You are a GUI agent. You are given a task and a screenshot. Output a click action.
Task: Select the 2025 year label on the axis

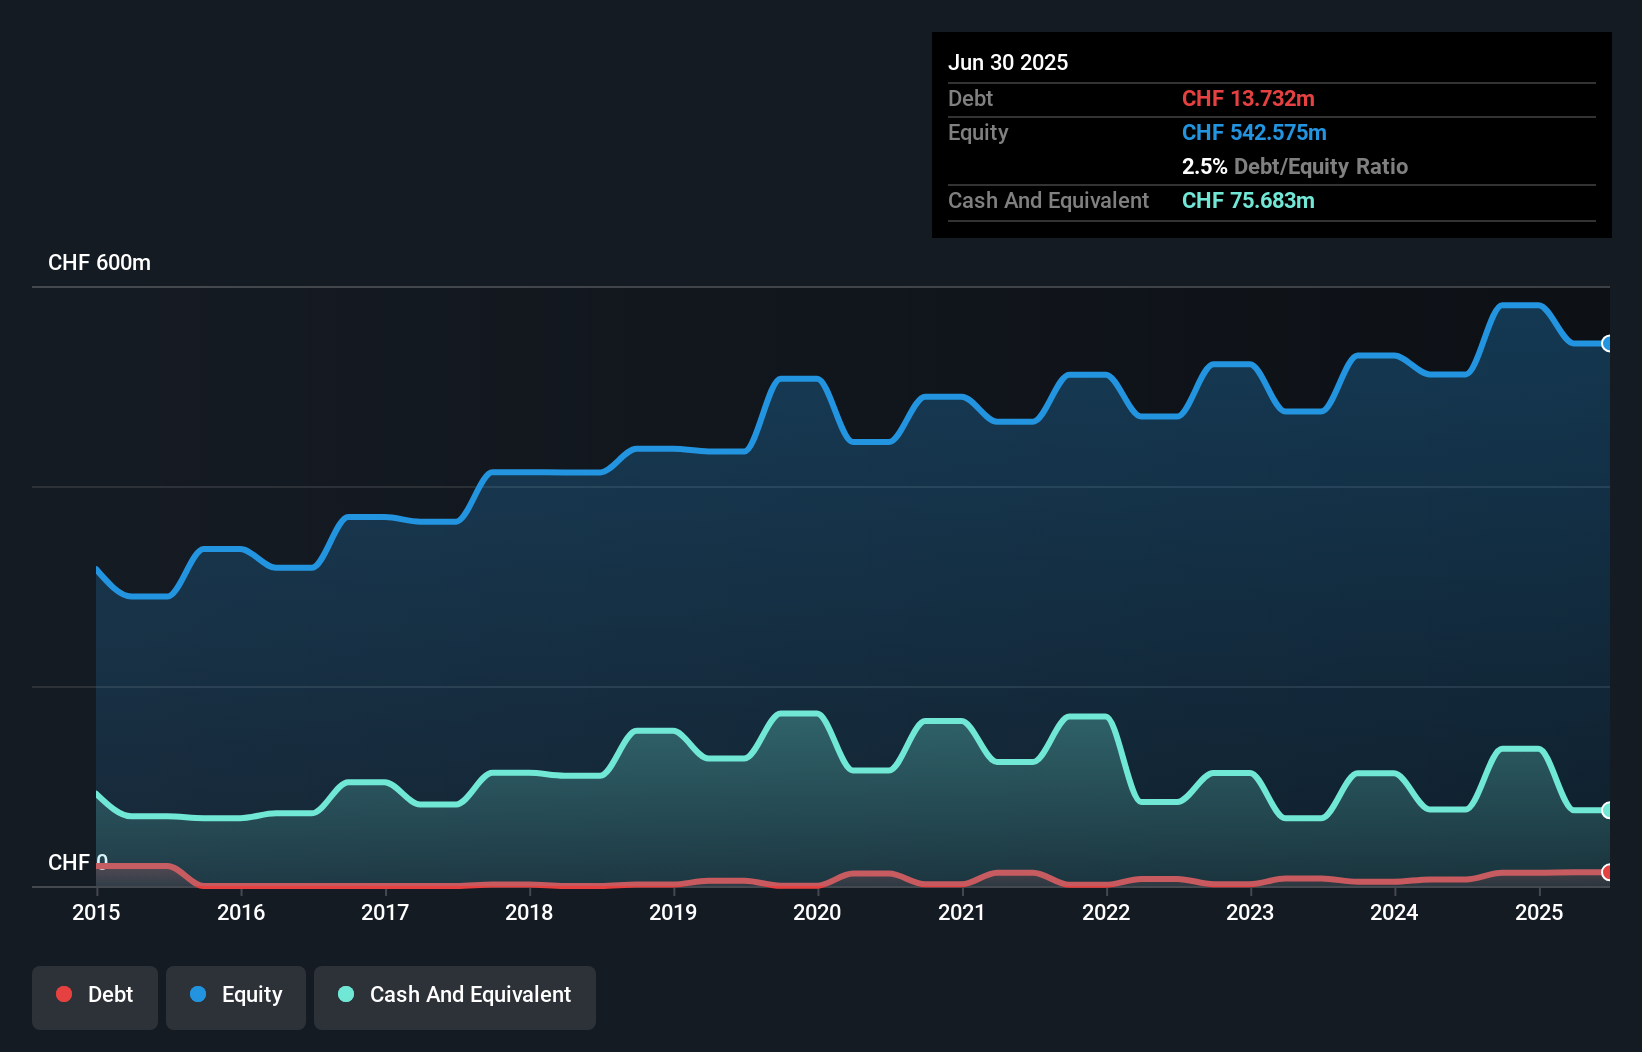(x=1540, y=913)
